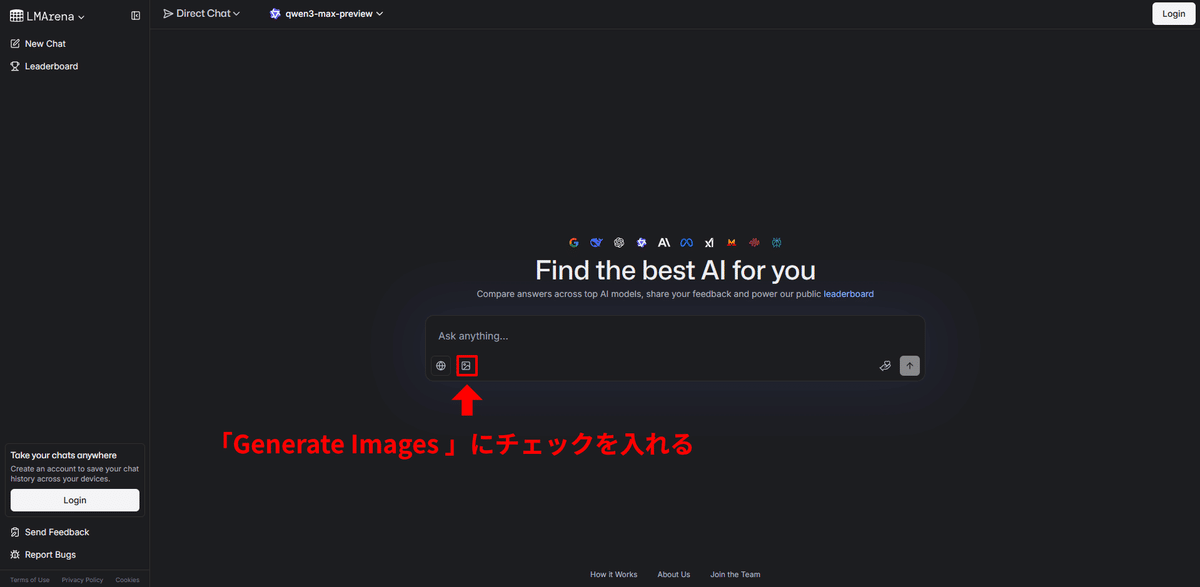Viewport: 1200px width, 587px height.
Task: Click the New Chat pencil icon
Action: coord(15,44)
